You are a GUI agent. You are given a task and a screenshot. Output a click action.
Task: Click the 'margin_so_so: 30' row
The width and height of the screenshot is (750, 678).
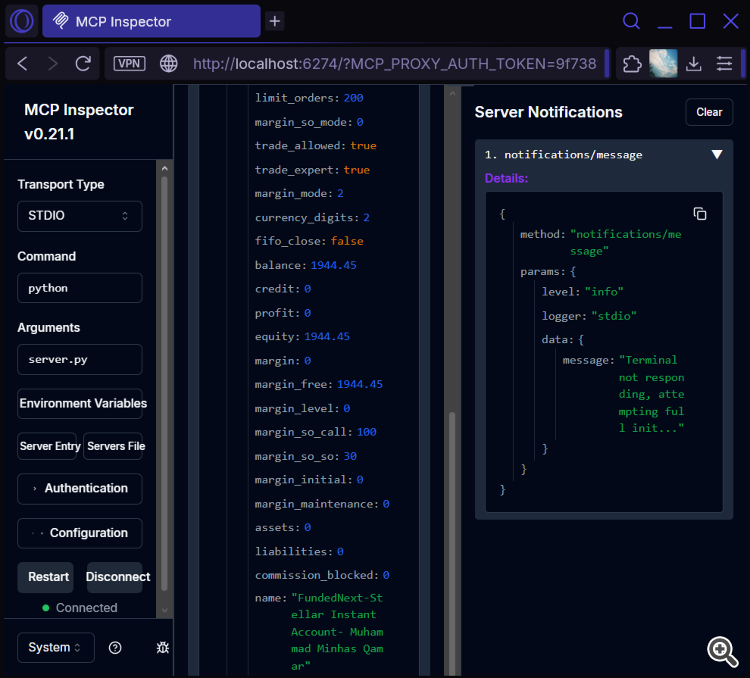point(305,456)
